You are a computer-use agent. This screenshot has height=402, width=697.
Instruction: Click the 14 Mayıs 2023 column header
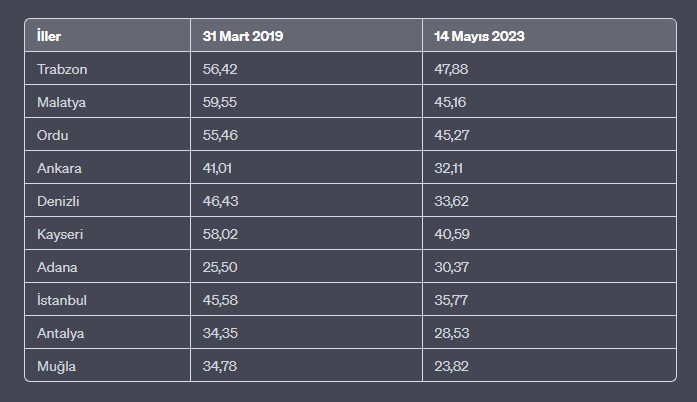(x=480, y=36)
